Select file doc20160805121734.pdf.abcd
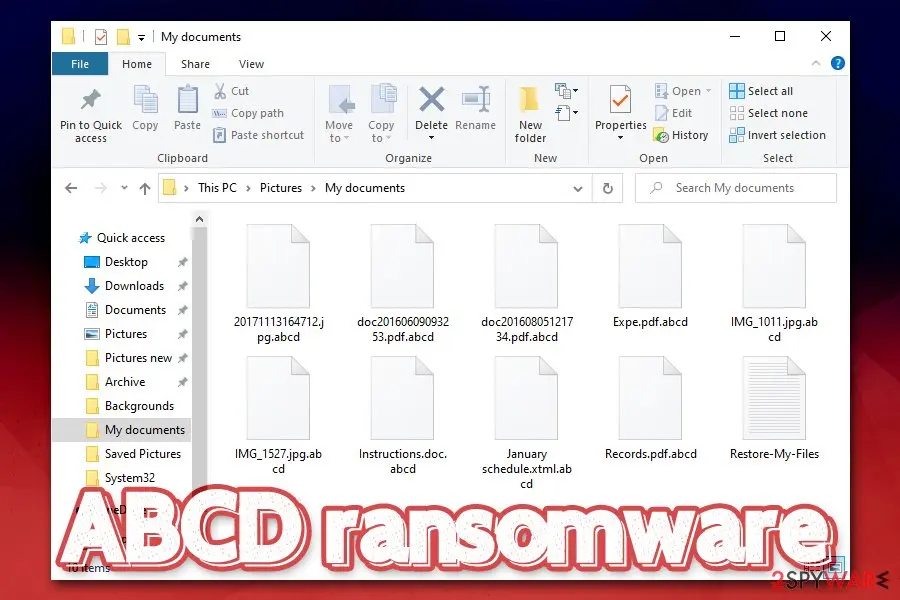This screenshot has height=600, width=900. click(x=526, y=284)
